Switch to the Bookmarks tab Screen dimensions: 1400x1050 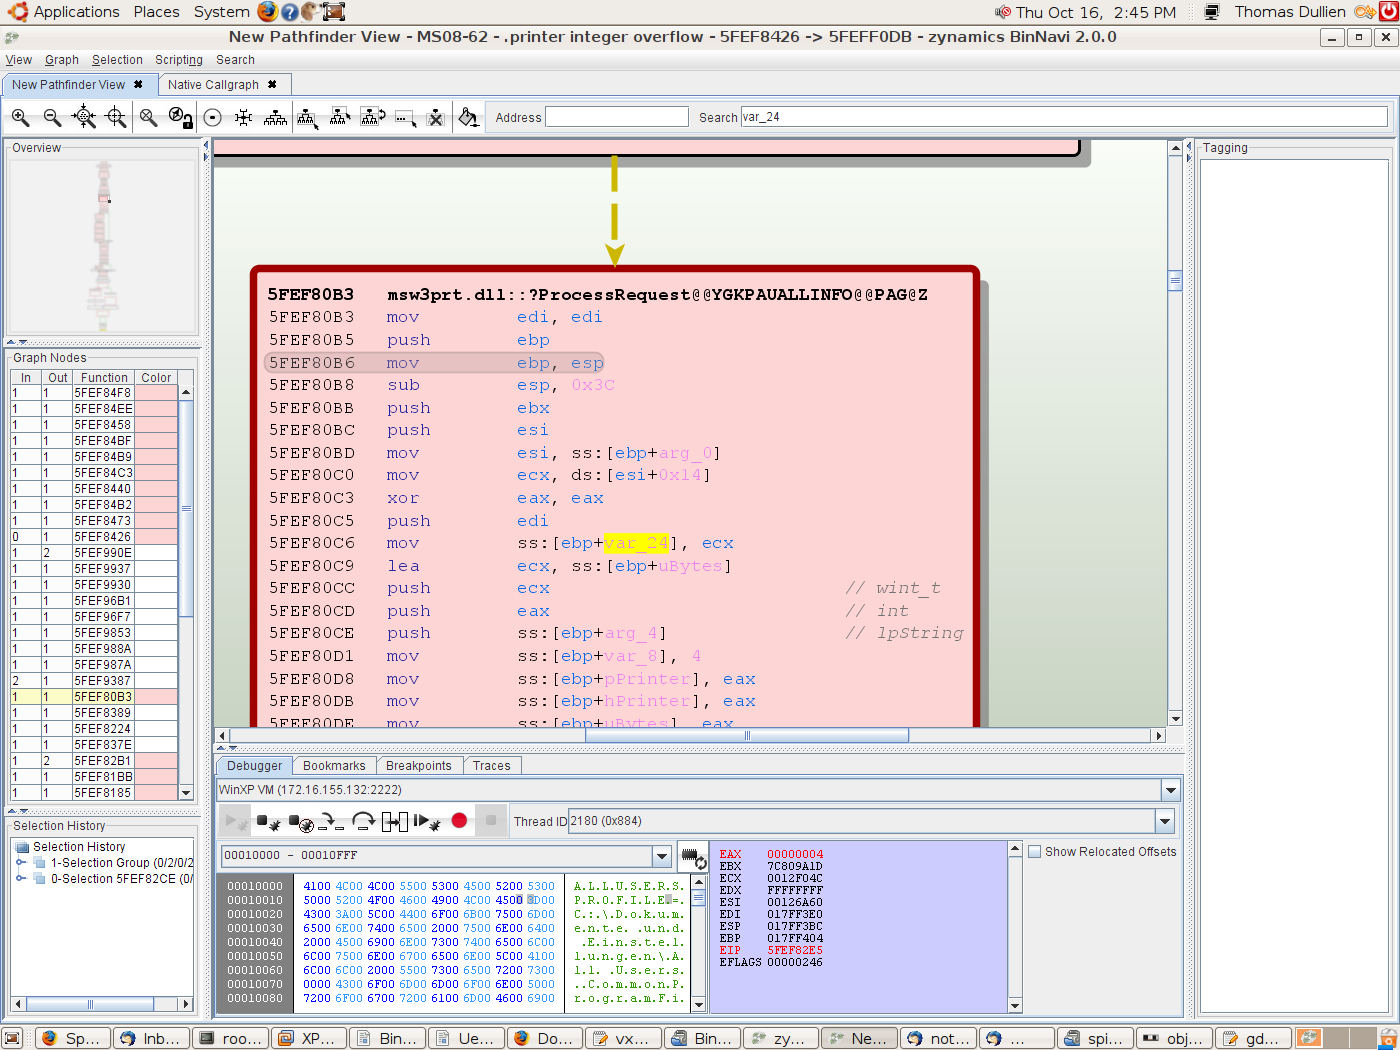(x=334, y=766)
